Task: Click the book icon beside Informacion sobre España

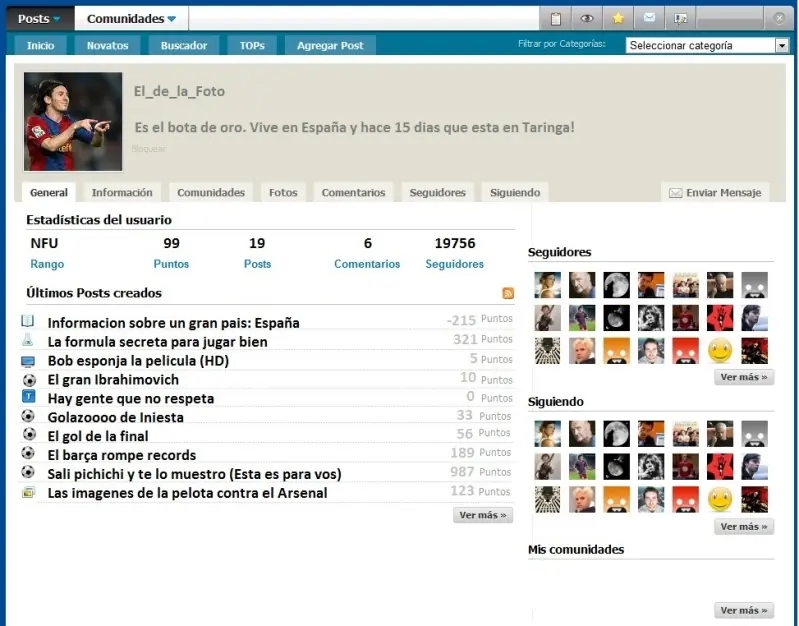Action: click(28, 321)
